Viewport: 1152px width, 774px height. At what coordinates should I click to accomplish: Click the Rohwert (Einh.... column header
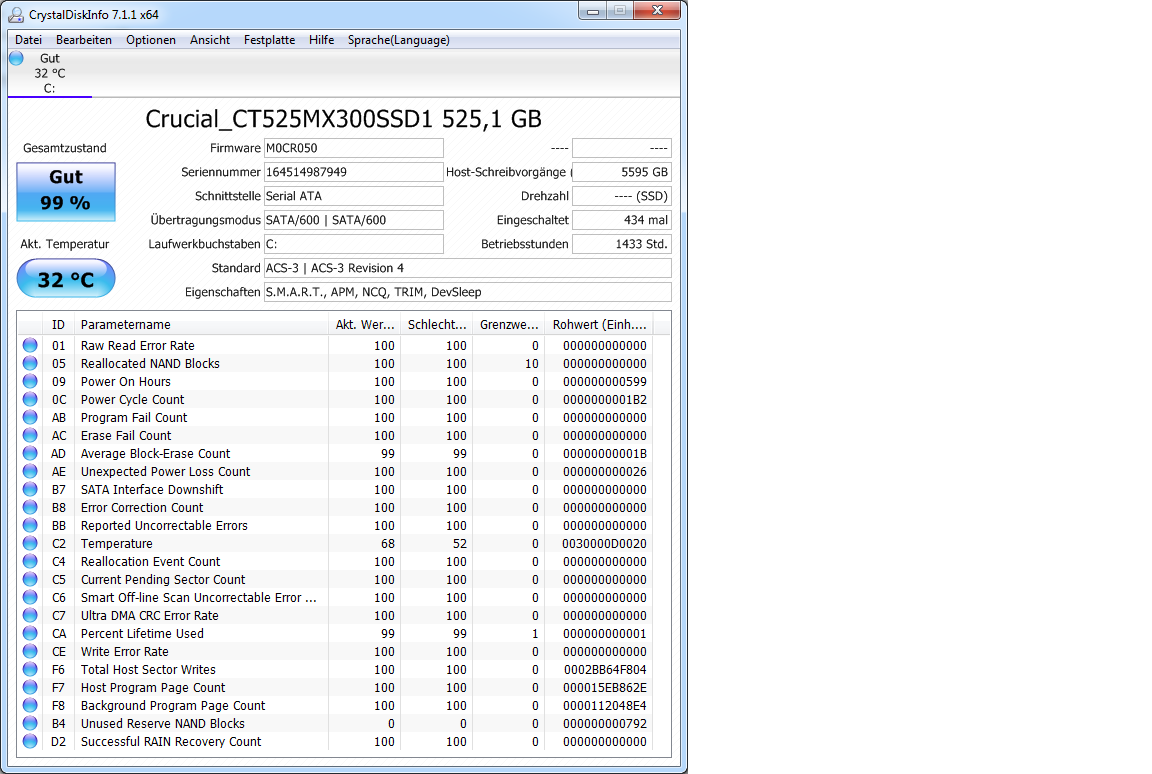tap(599, 325)
